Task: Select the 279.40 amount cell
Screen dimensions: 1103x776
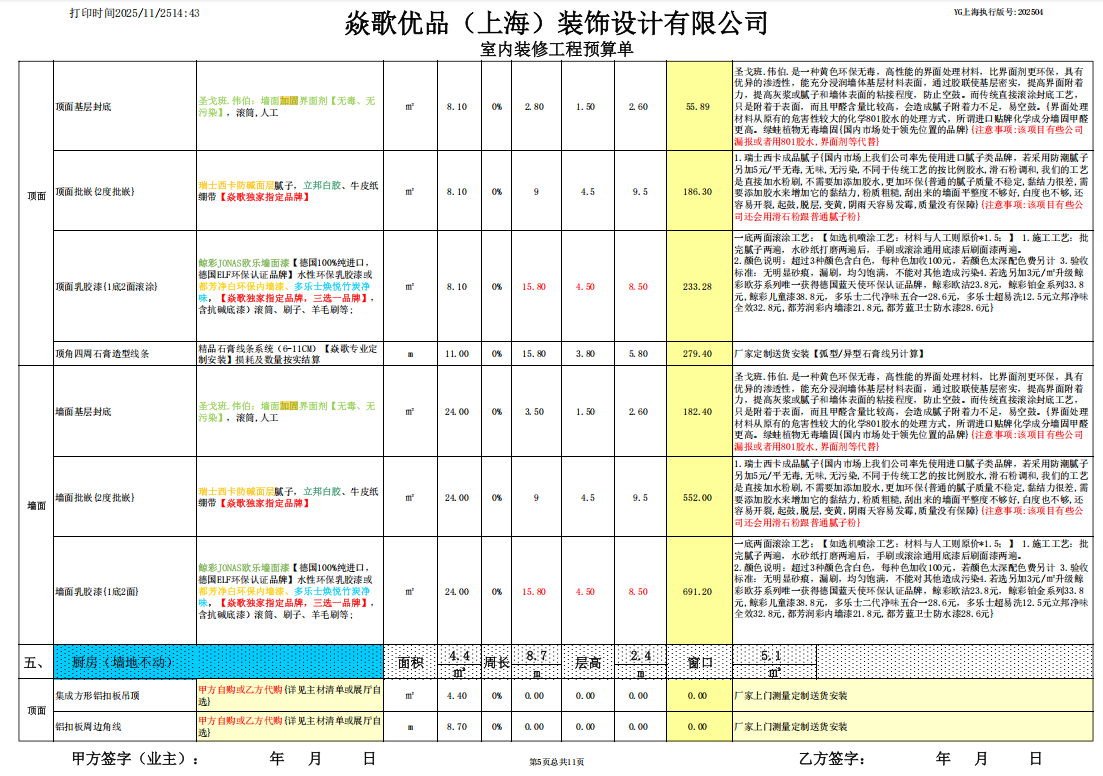Action: tap(698, 353)
